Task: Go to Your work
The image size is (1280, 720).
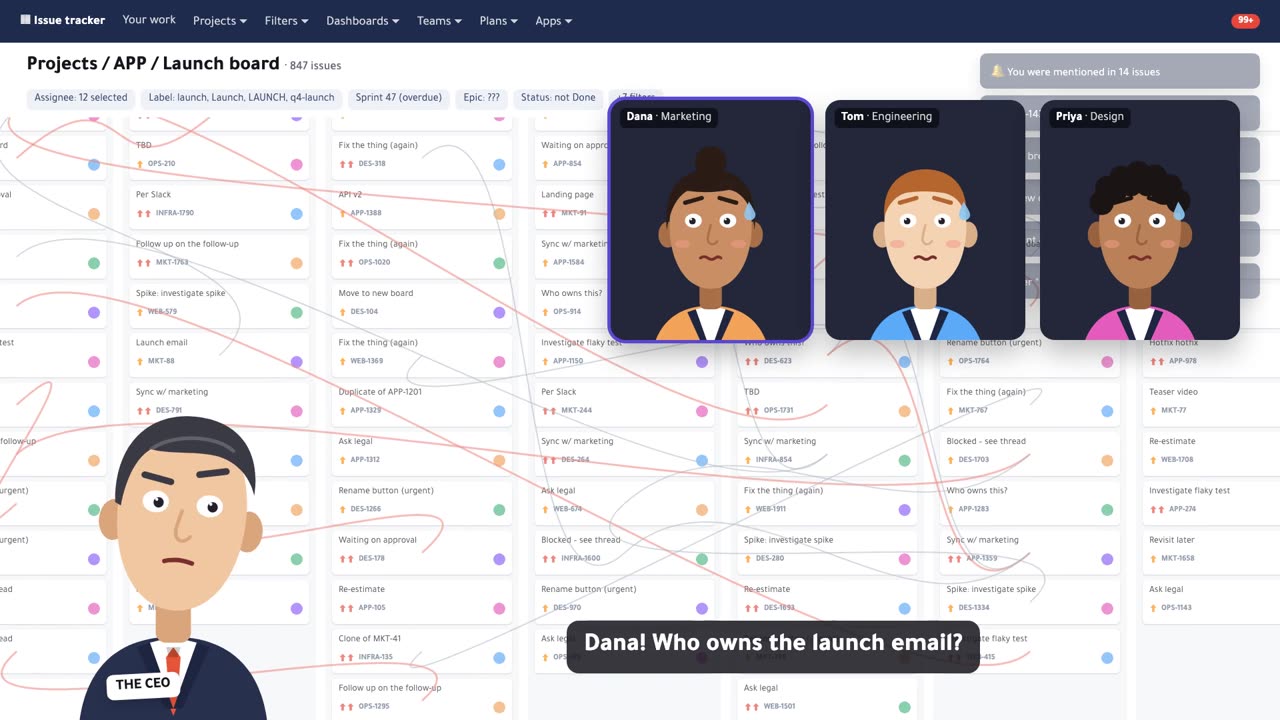Action: (149, 20)
